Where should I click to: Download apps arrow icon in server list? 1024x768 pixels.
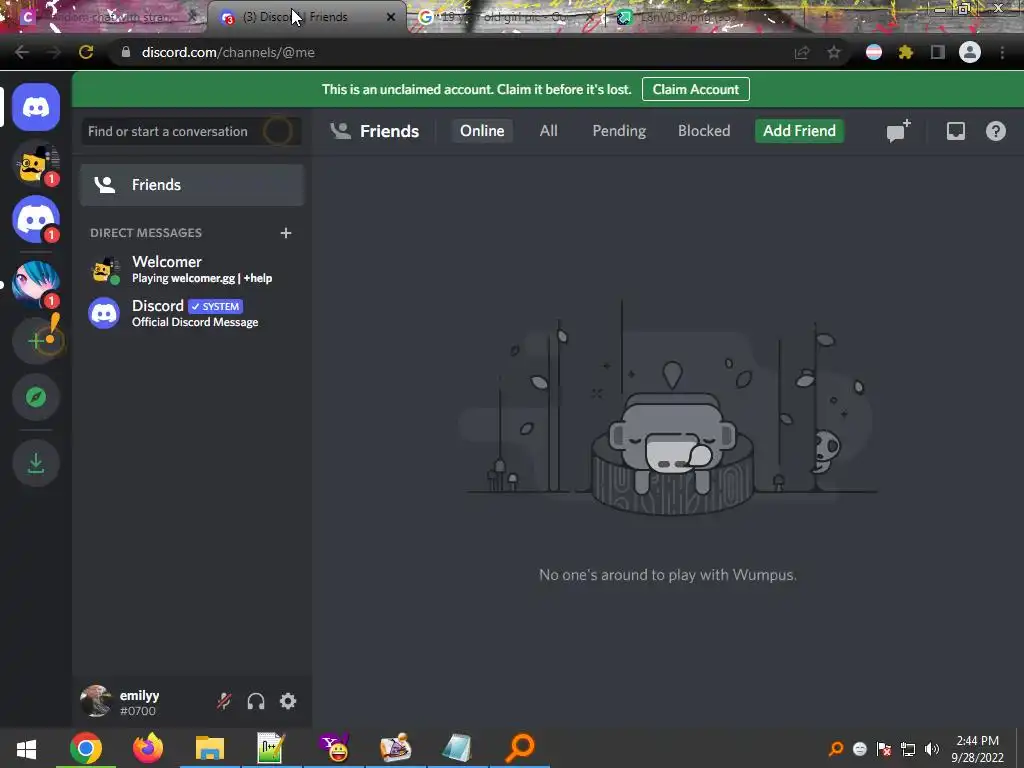(x=36, y=463)
